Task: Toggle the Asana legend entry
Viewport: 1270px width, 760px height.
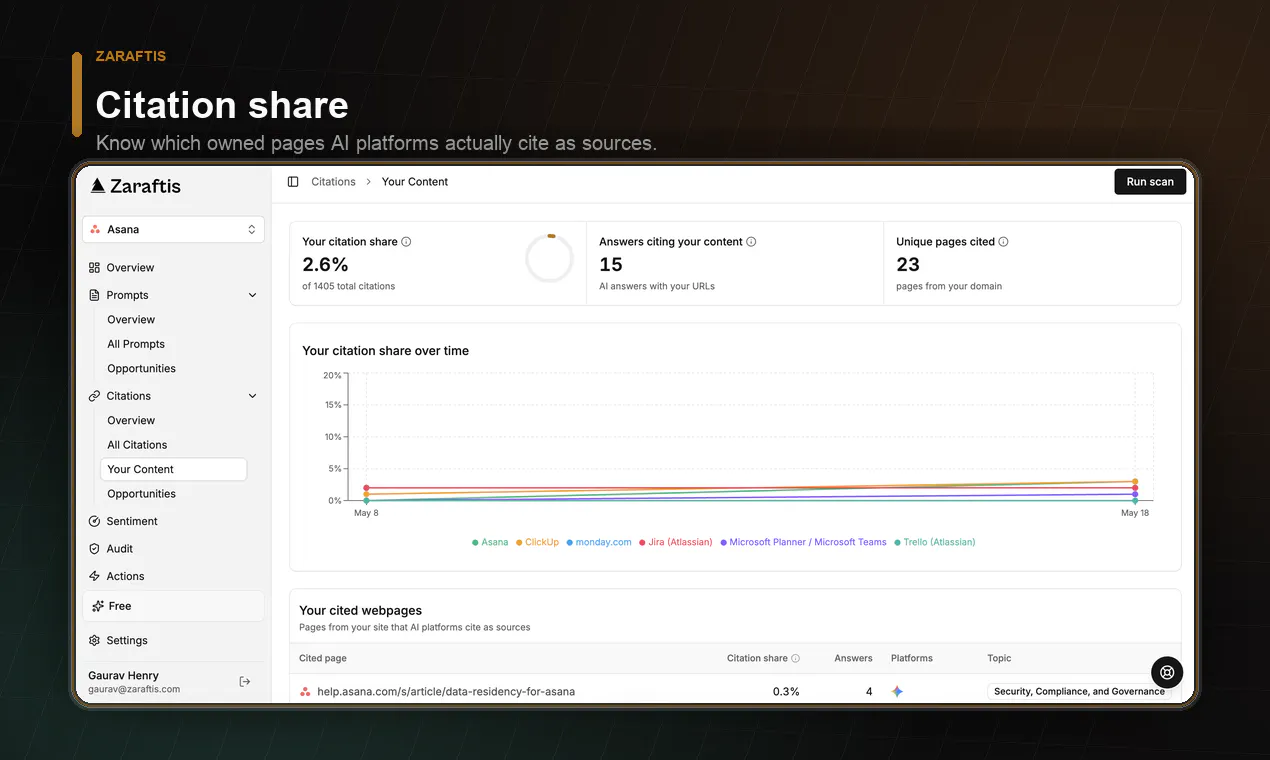Action: (x=490, y=542)
